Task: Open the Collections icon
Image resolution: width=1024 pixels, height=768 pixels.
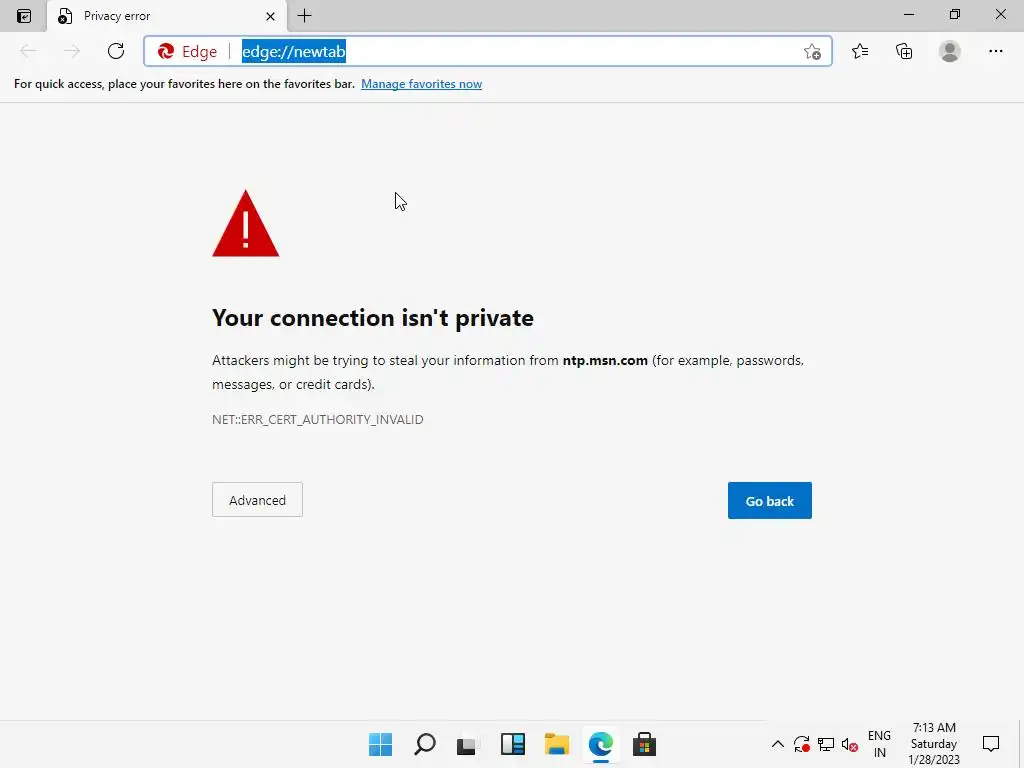Action: tap(904, 51)
